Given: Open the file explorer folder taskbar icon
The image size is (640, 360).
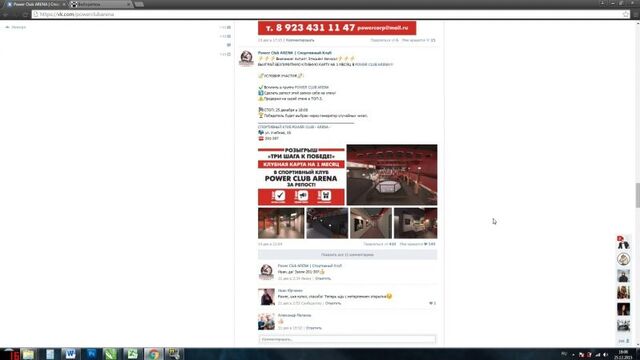Looking at the screenshot, I should [x=29, y=354].
